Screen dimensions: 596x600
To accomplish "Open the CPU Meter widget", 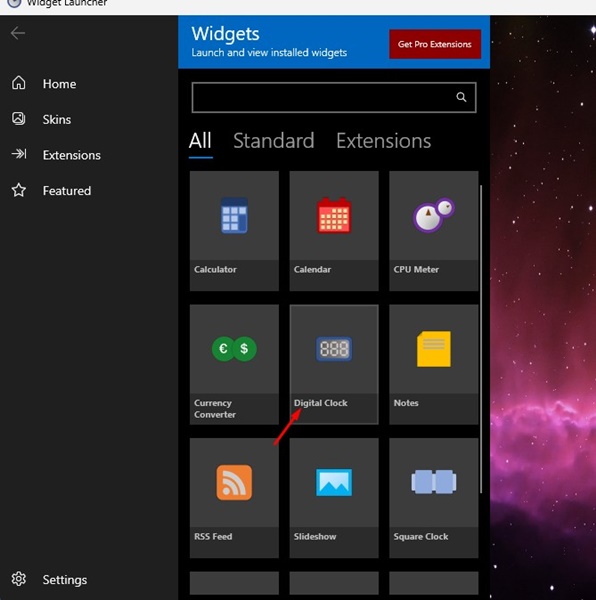I will (x=434, y=231).
